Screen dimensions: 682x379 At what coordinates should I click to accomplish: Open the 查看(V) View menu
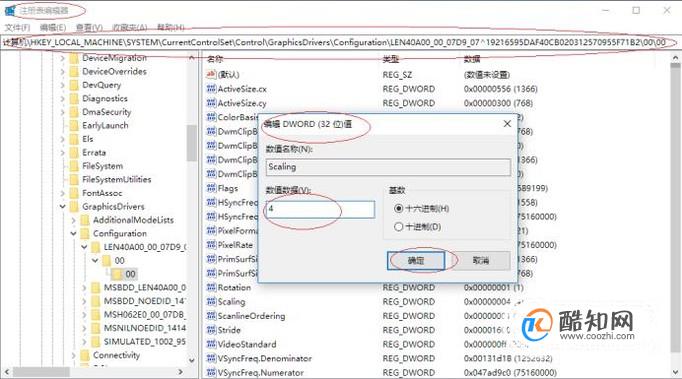89,27
